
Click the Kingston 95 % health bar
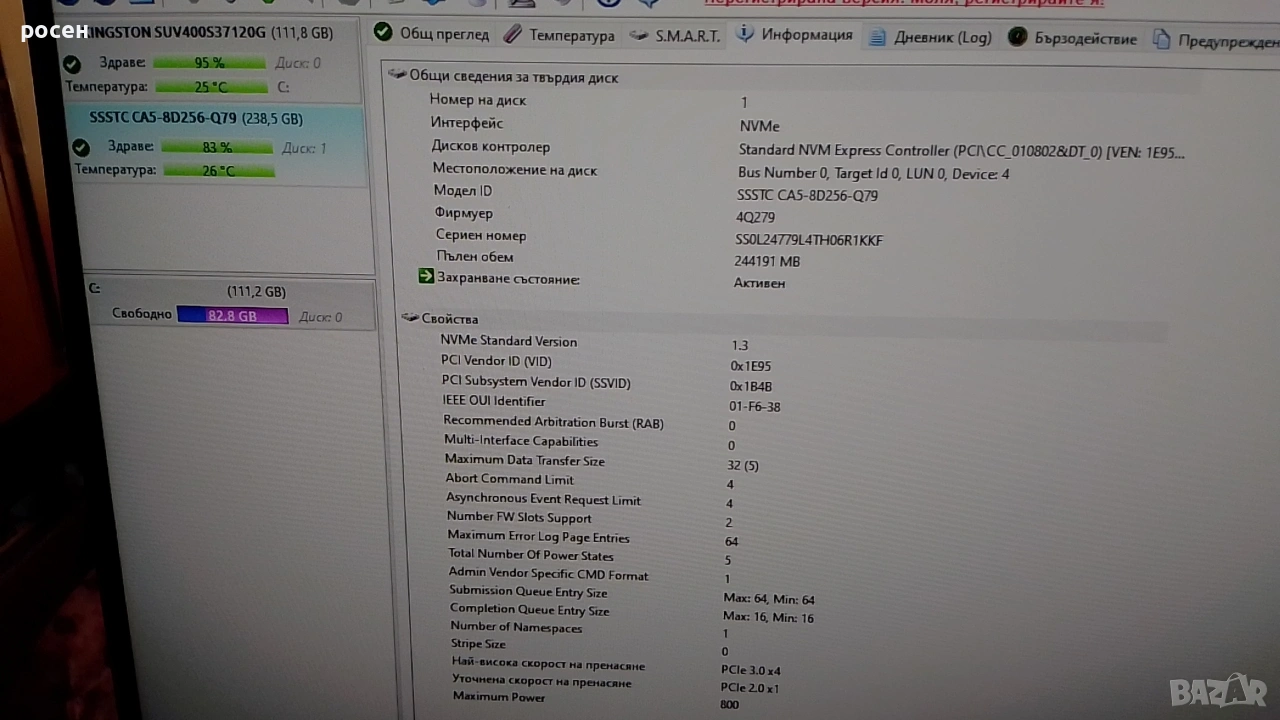coord(209,63)
